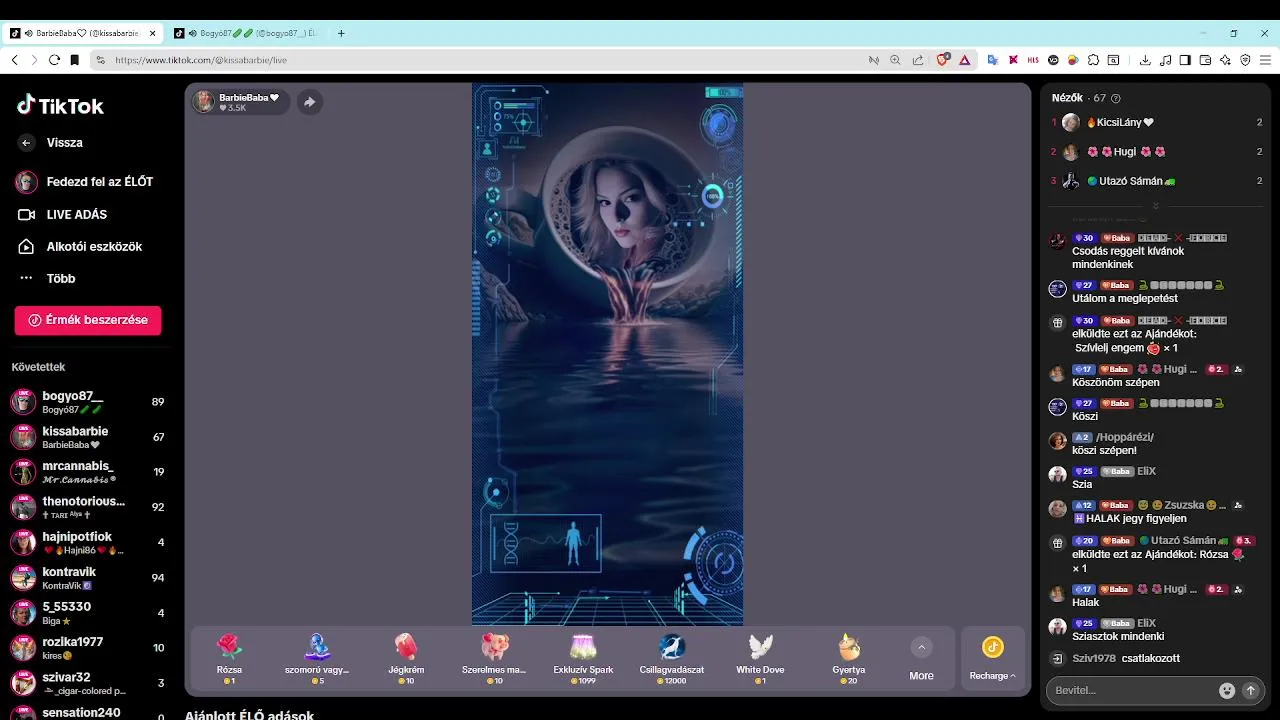Send the Jégkrém gift
Image resolution: width=1280 pixels, height=720 pixels.
click(x=405, y=659)
